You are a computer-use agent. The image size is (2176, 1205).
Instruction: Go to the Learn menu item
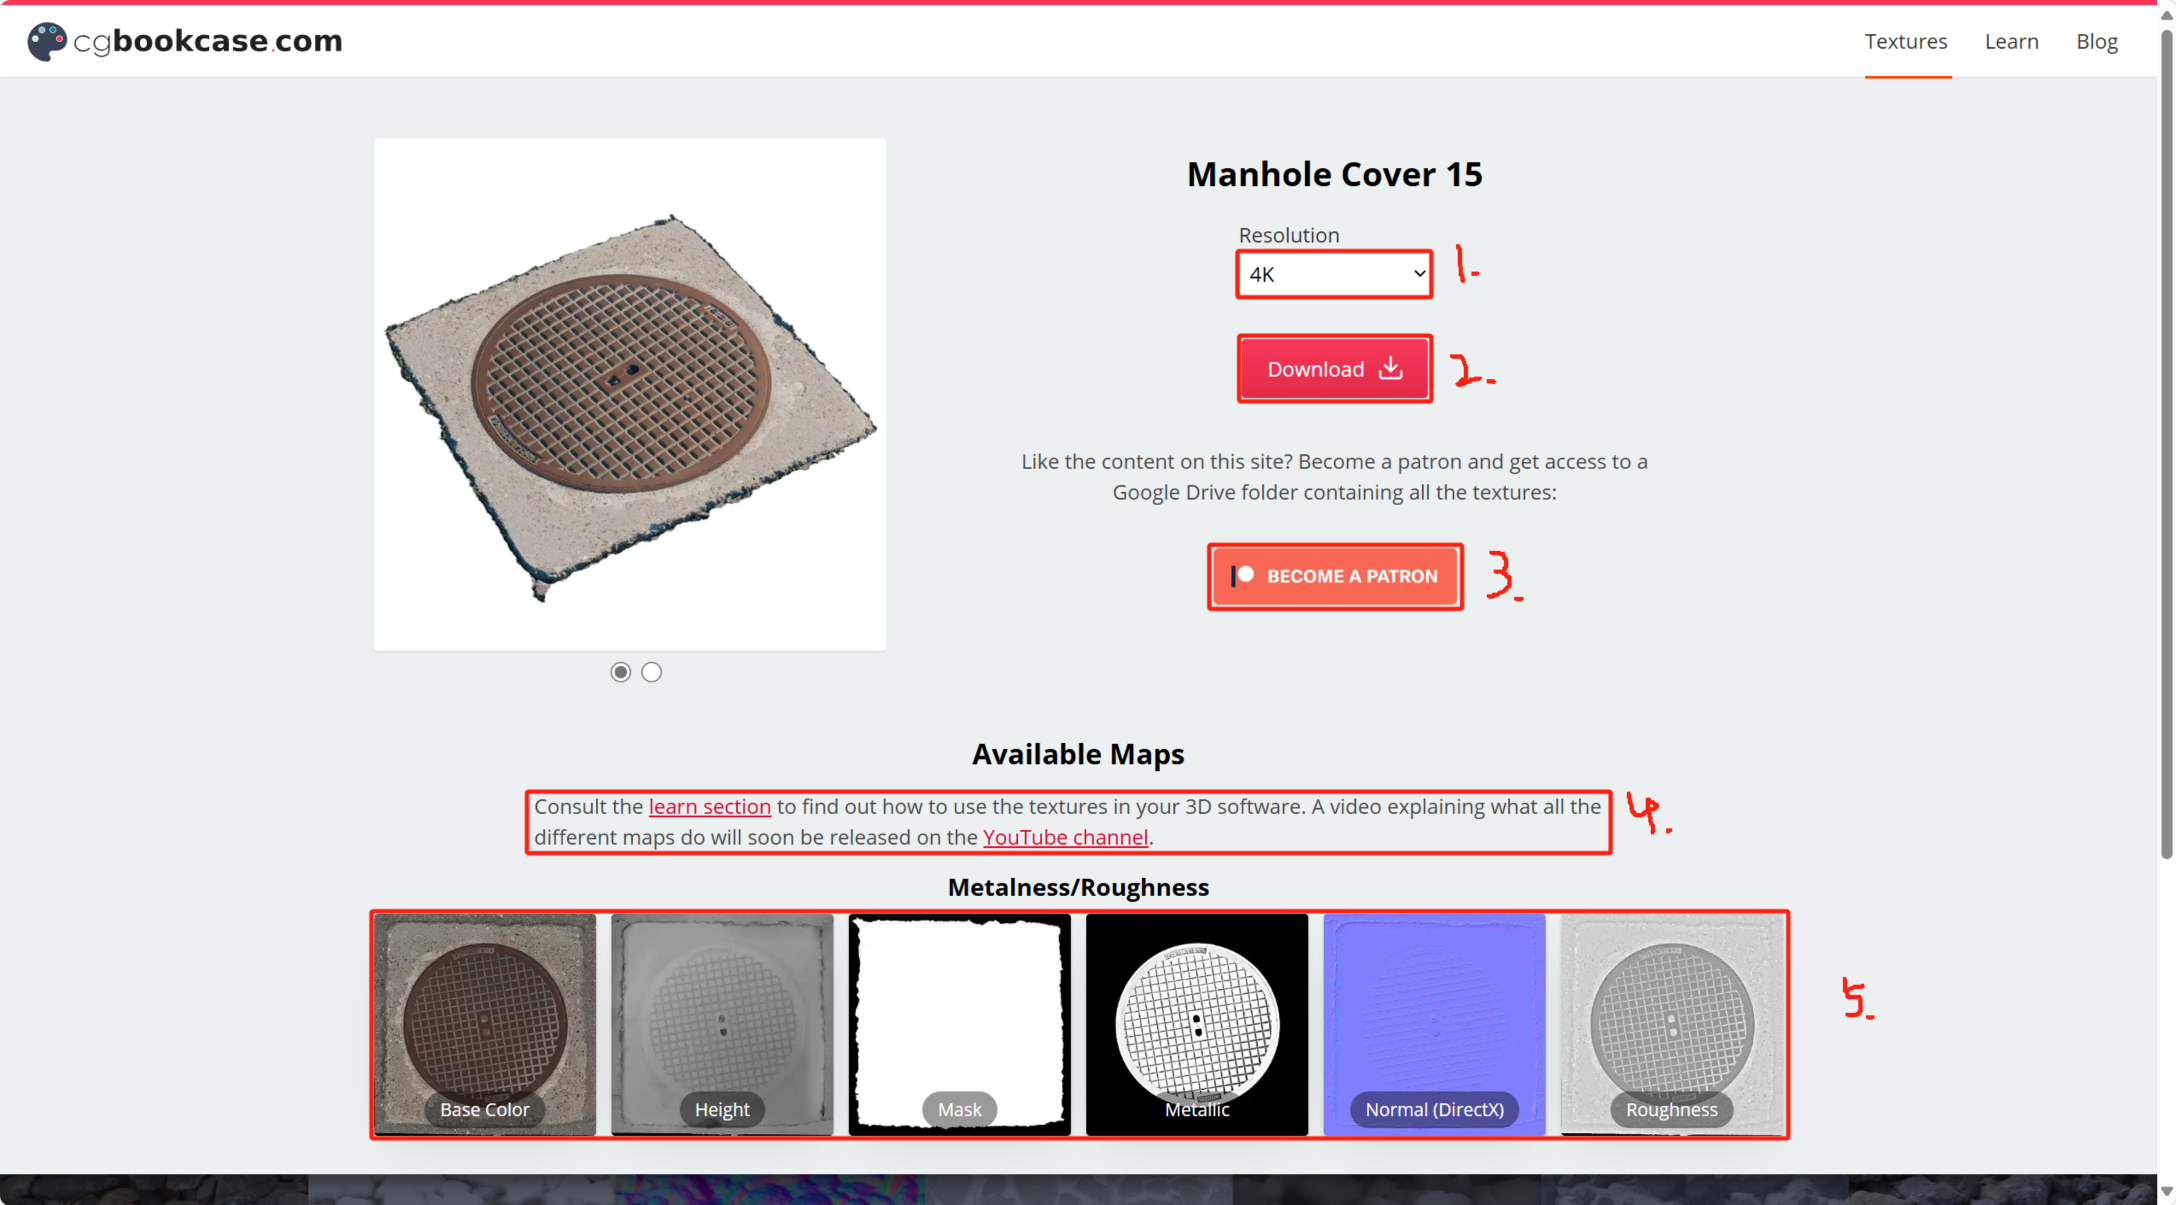point(2012,41)
